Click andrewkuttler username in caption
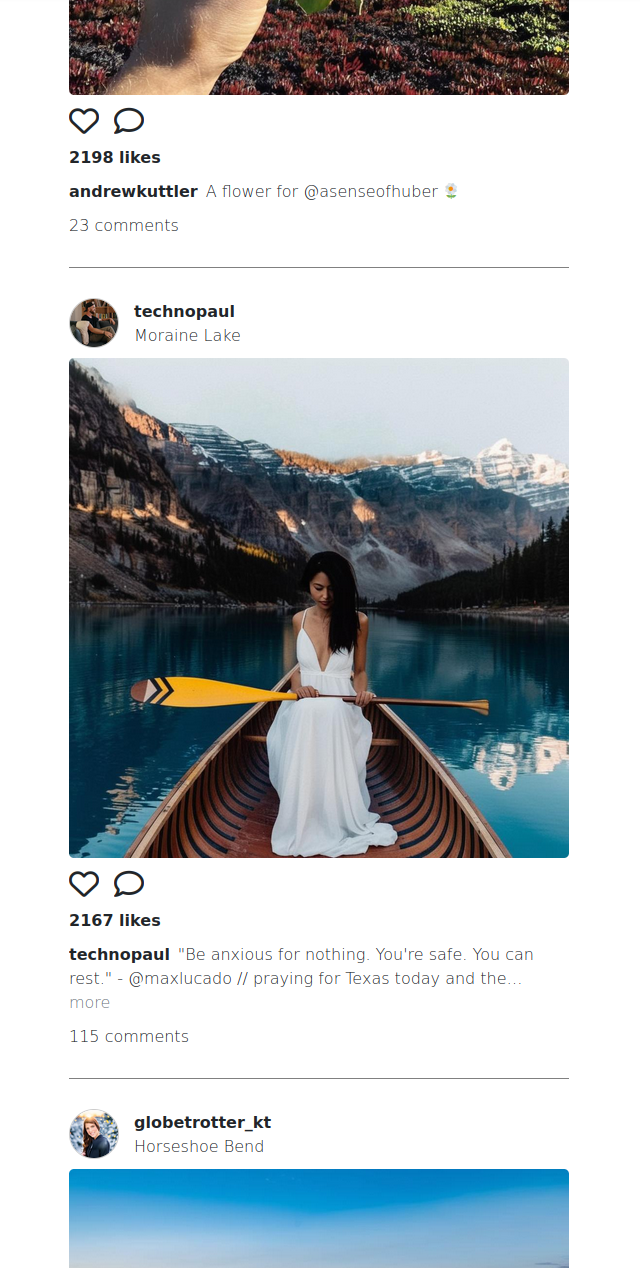This screenshot has height=1268, width=640. coord(133,191)
